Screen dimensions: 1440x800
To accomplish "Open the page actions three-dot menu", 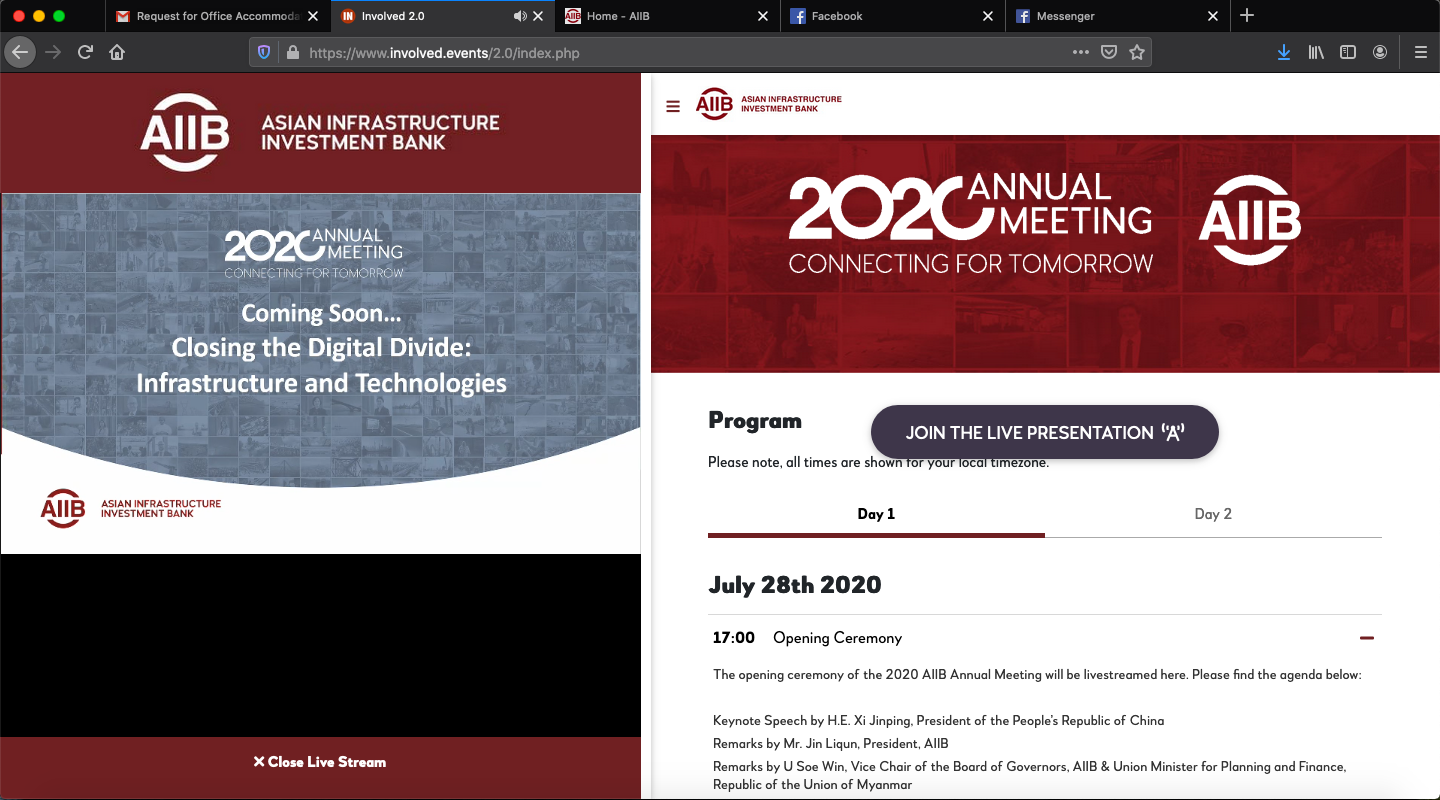I will (1081, 52).
